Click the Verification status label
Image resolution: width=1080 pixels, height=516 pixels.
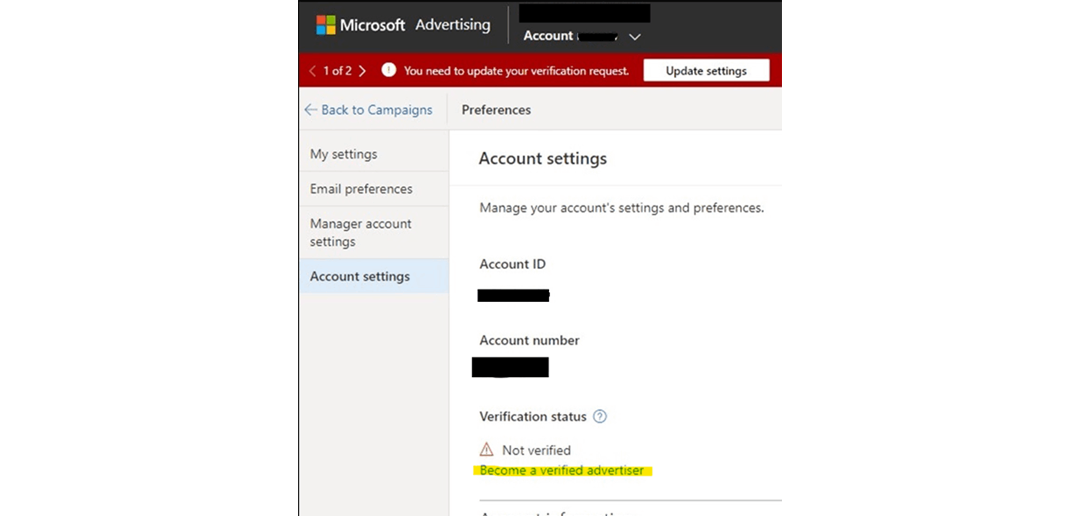[x=533, y=417]
